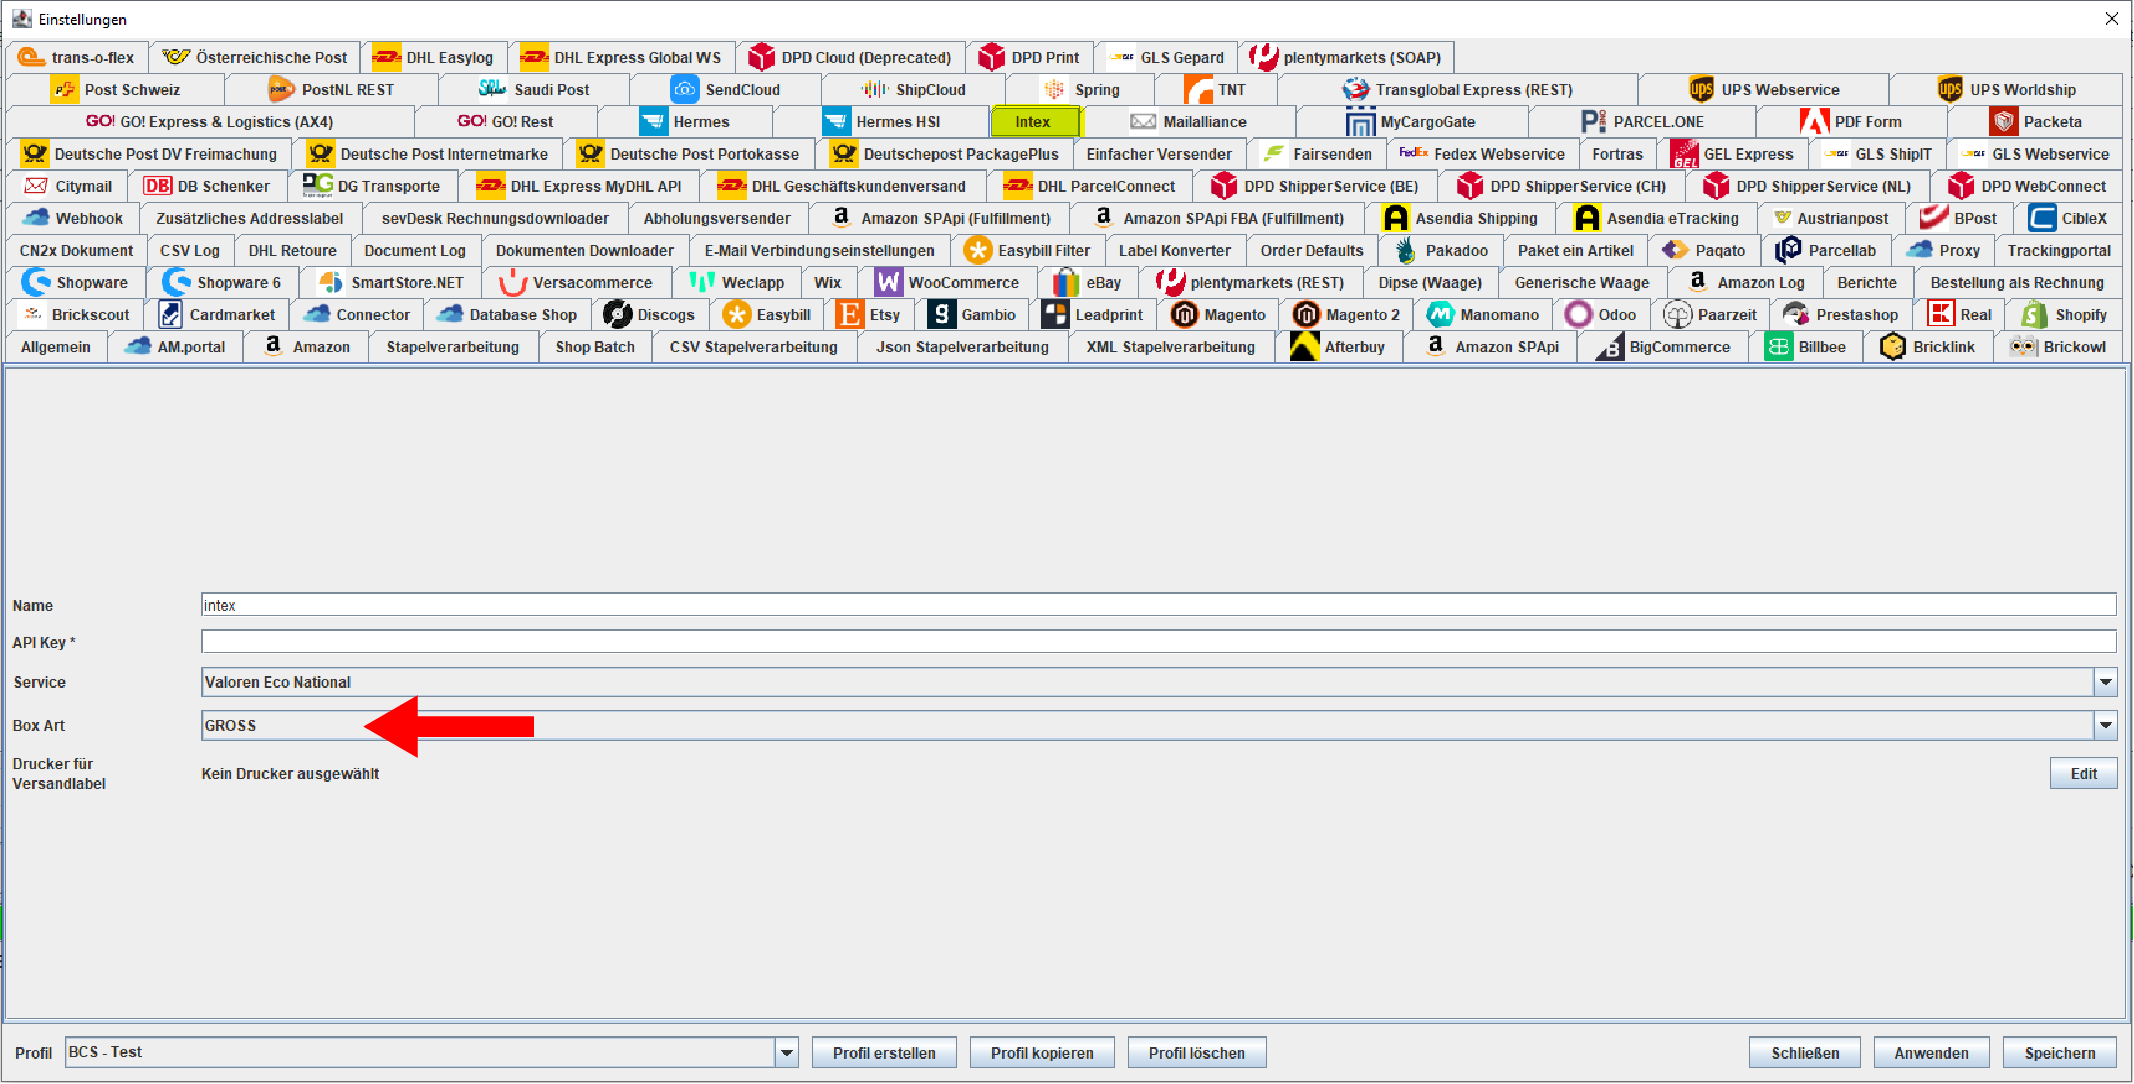Click the Packeta red icon
Image resolution: width=2134 pixels, height=1084 pixels.
click(2003, 122)
